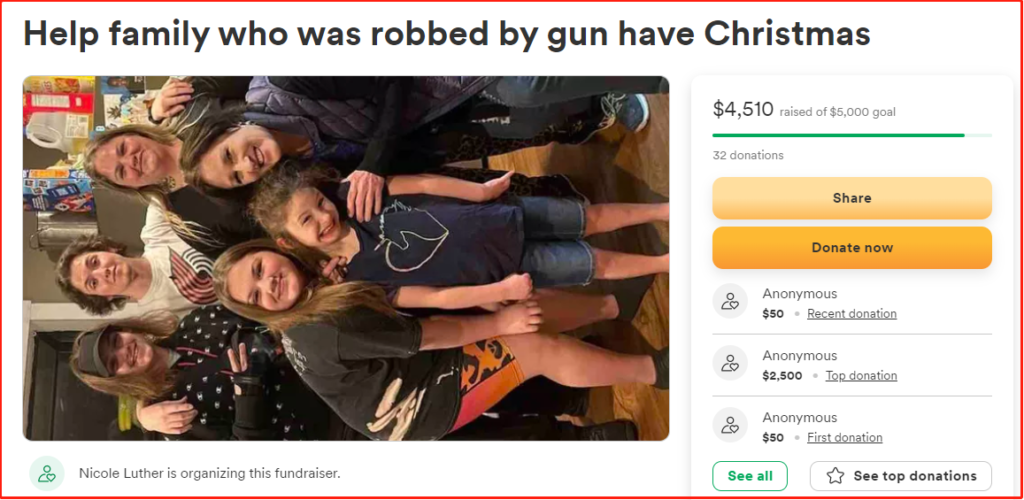
Task: Click the $4,510 raised amount
Action: 743,110
